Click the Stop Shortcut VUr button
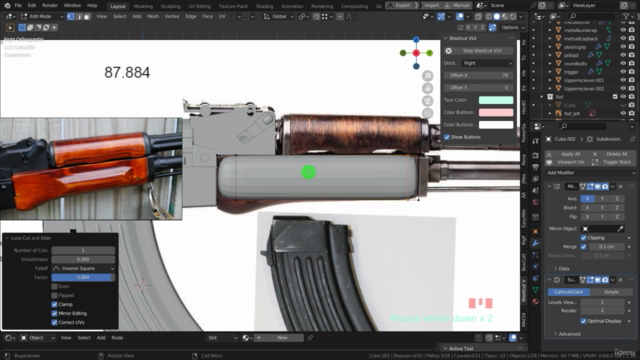Screen dimensions: 640x360 [x=478, y=51]
